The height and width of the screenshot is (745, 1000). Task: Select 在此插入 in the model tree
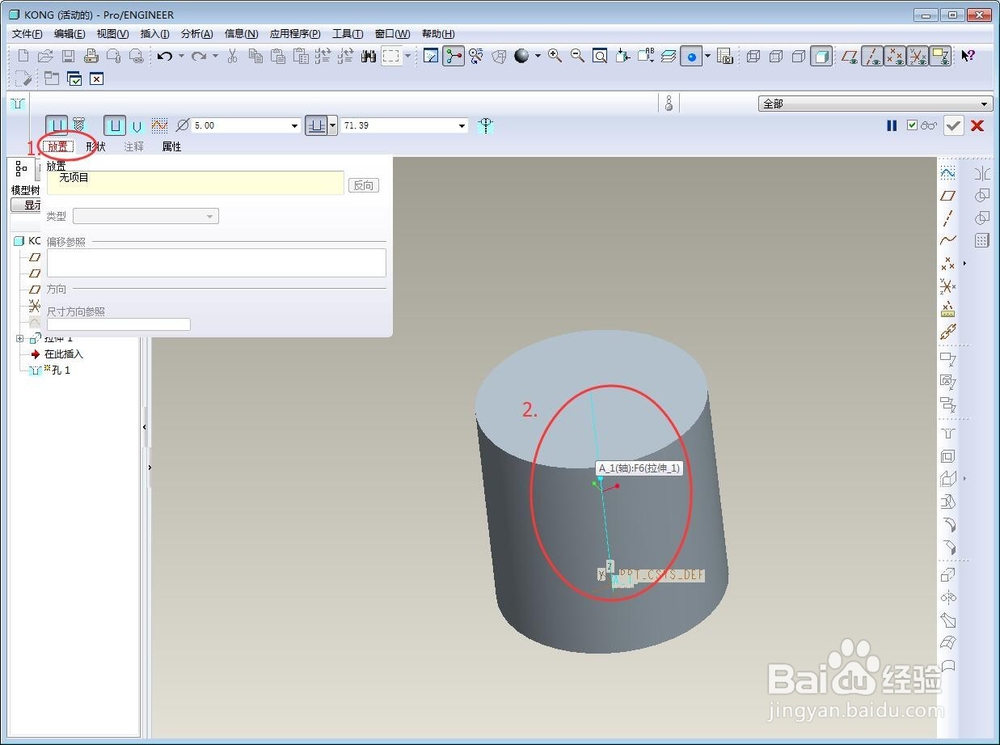tap(63, 354)
